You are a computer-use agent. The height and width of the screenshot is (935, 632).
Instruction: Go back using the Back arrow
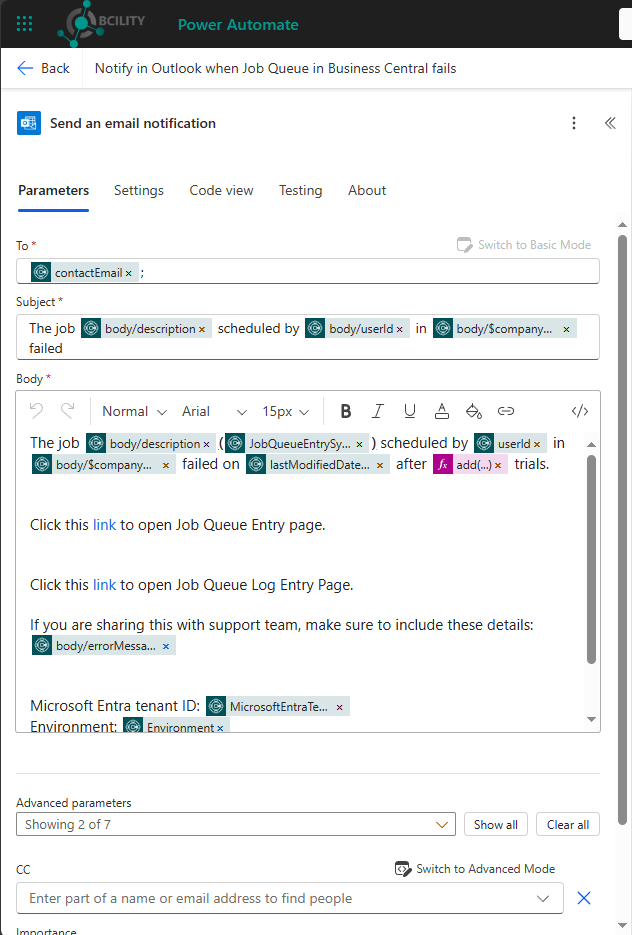tap(43, 69)
